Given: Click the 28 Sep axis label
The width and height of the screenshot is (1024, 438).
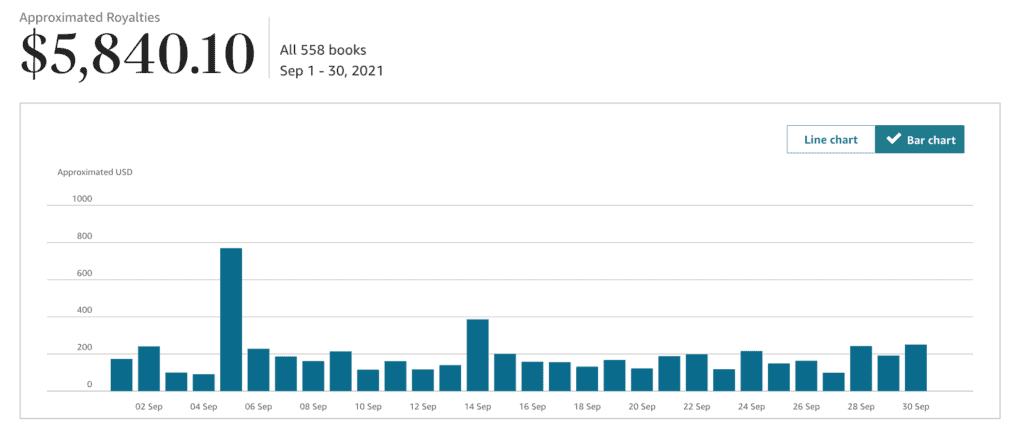Looking at the screenshot, I should (x=862, y=407).
